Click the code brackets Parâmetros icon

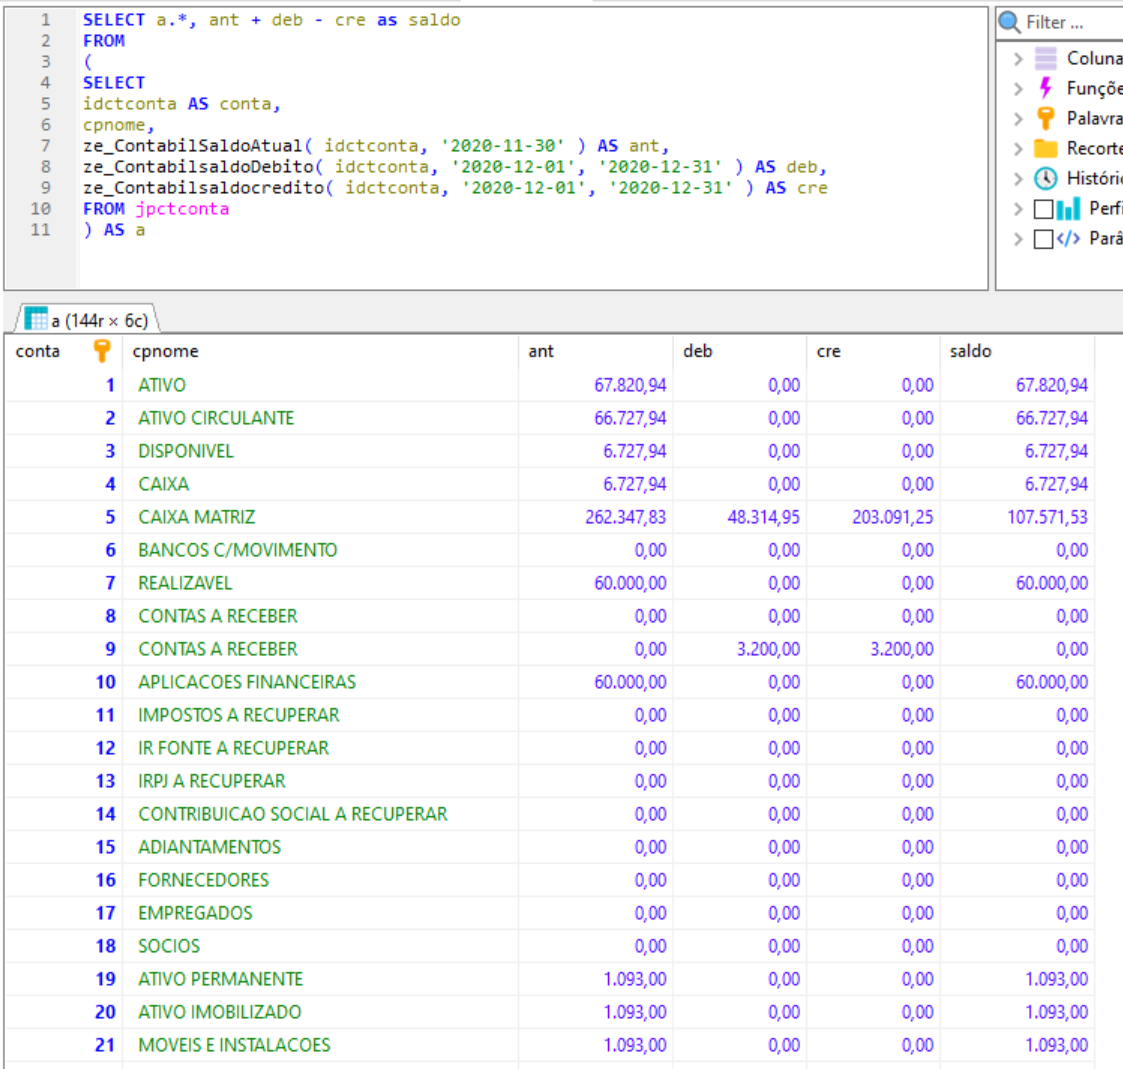point(1069,239)
